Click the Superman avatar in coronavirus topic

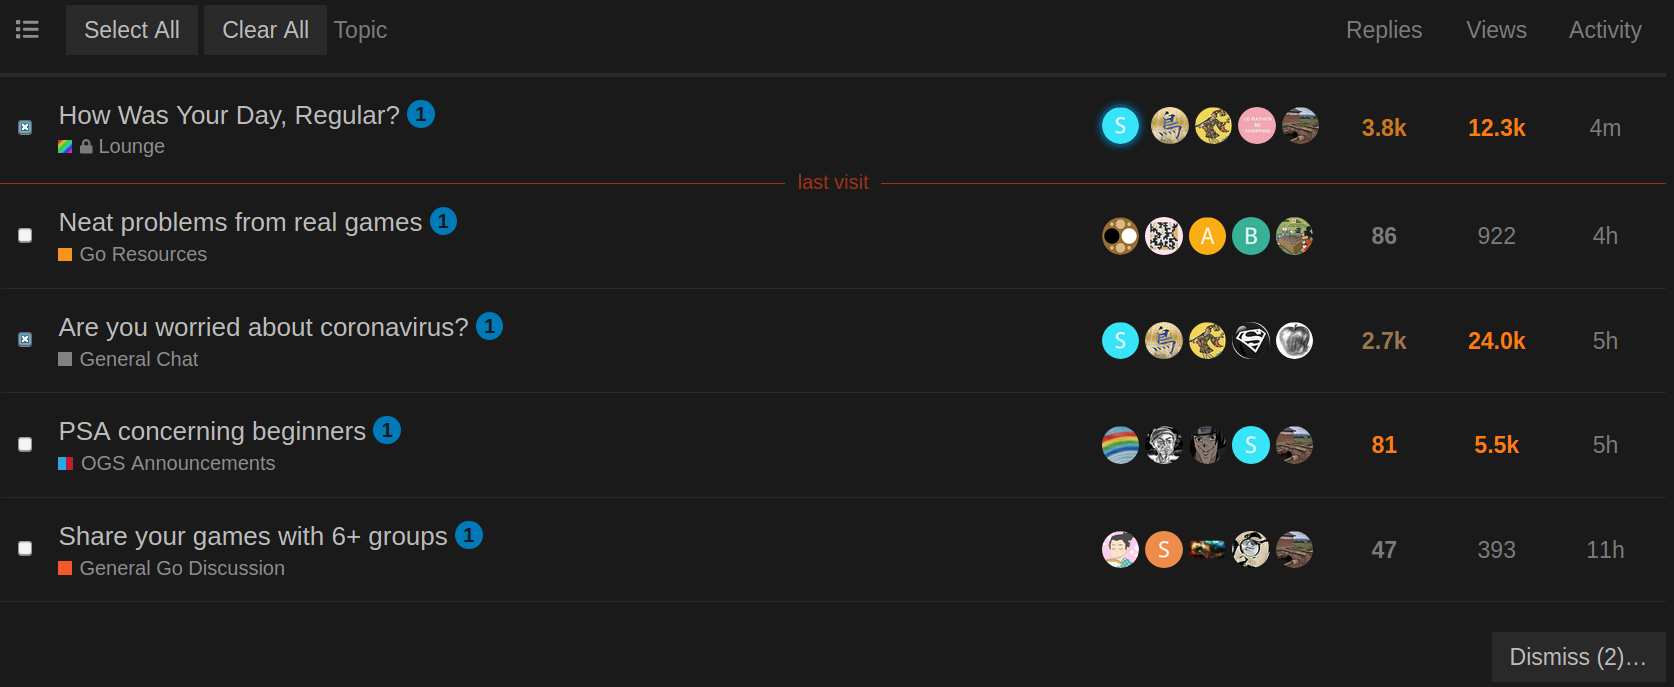point(1250,341)
